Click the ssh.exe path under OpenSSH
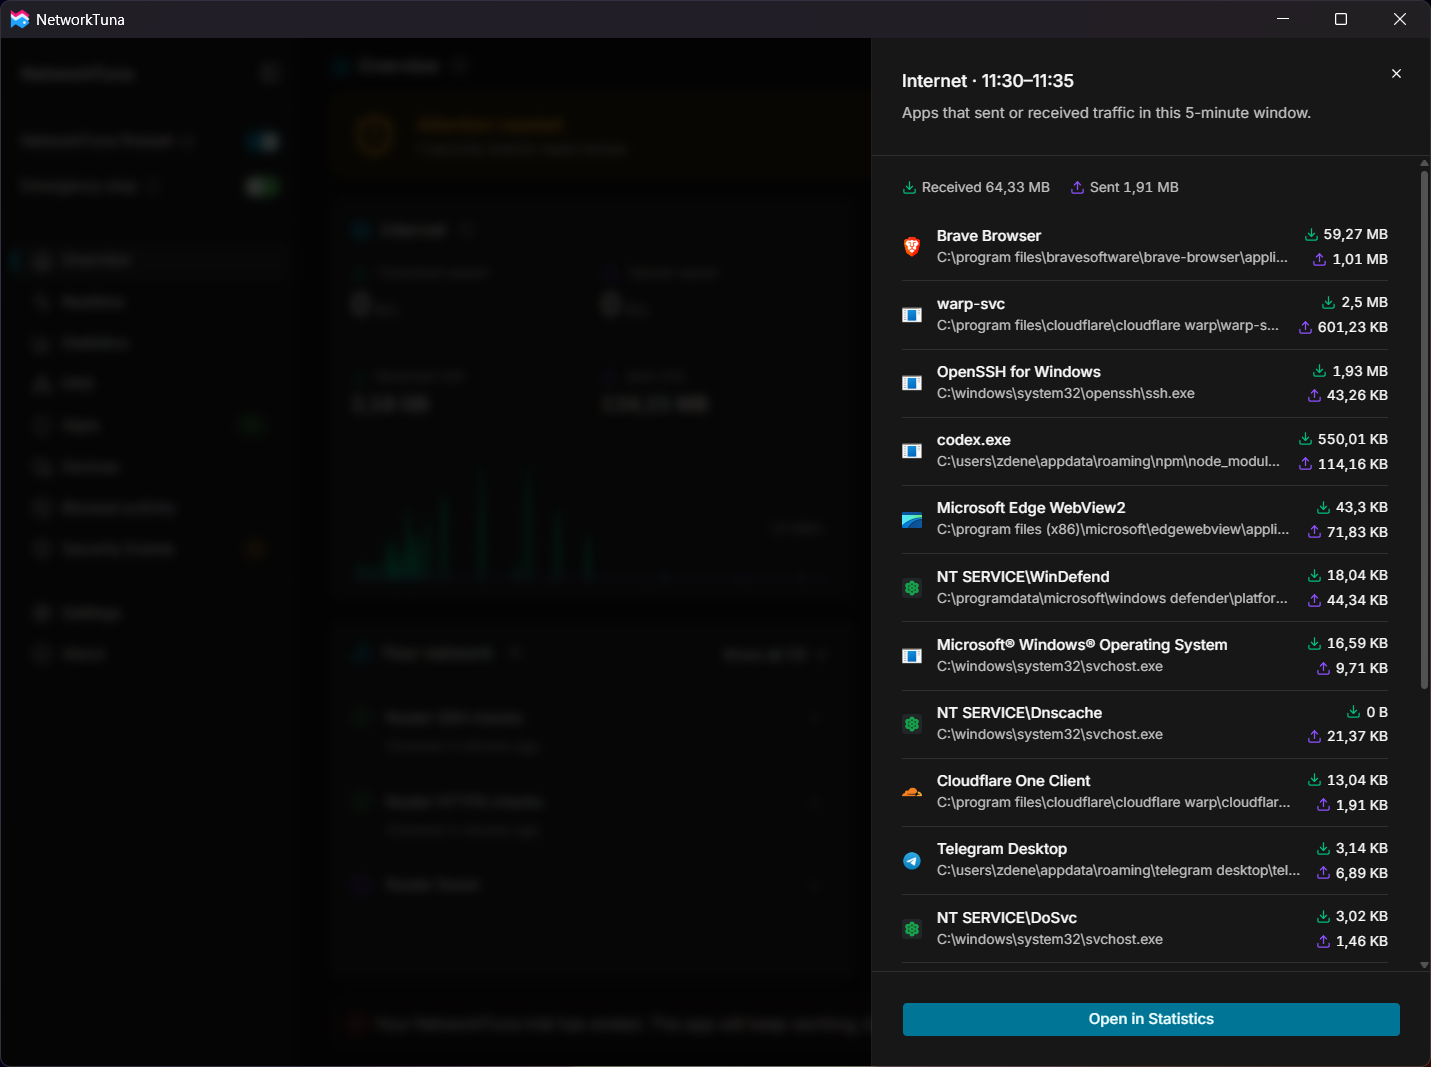The width and height of the screenshot is (1431, 1067). (1066, 393)
